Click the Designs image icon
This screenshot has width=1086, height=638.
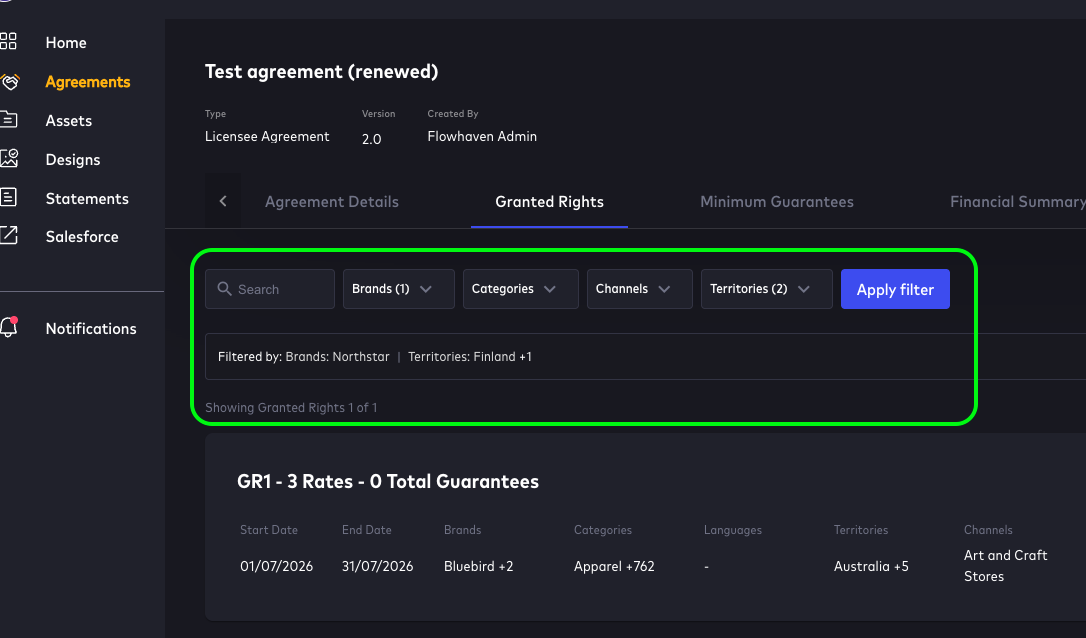(9, 159)
